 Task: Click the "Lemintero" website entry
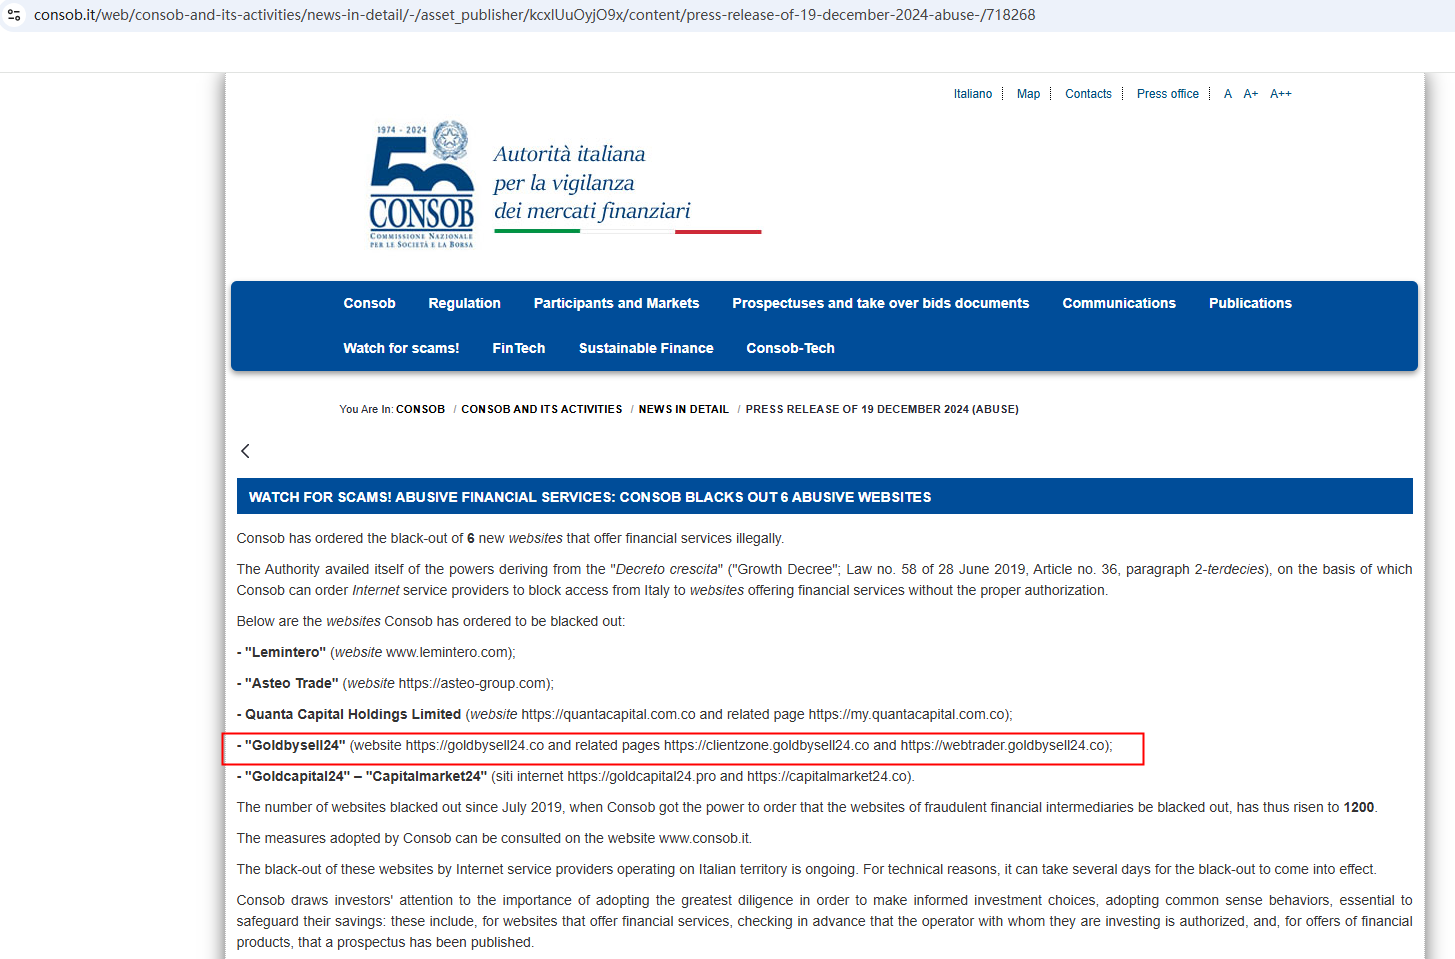(376, 652)
